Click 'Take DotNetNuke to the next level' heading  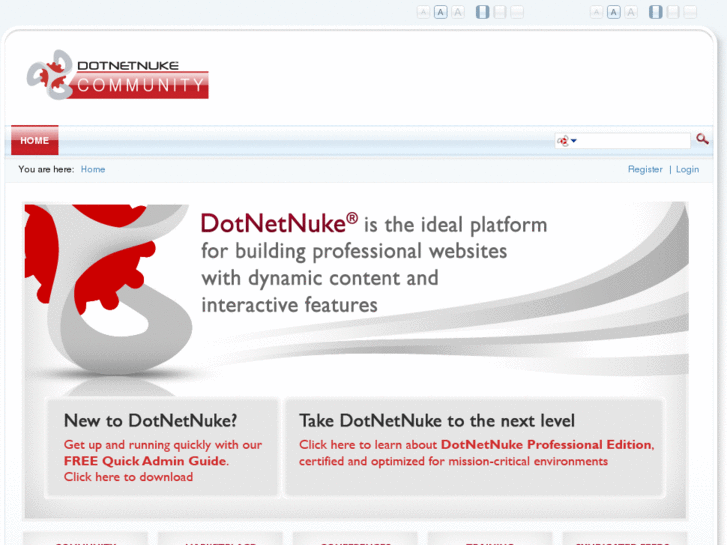[437, 421]
